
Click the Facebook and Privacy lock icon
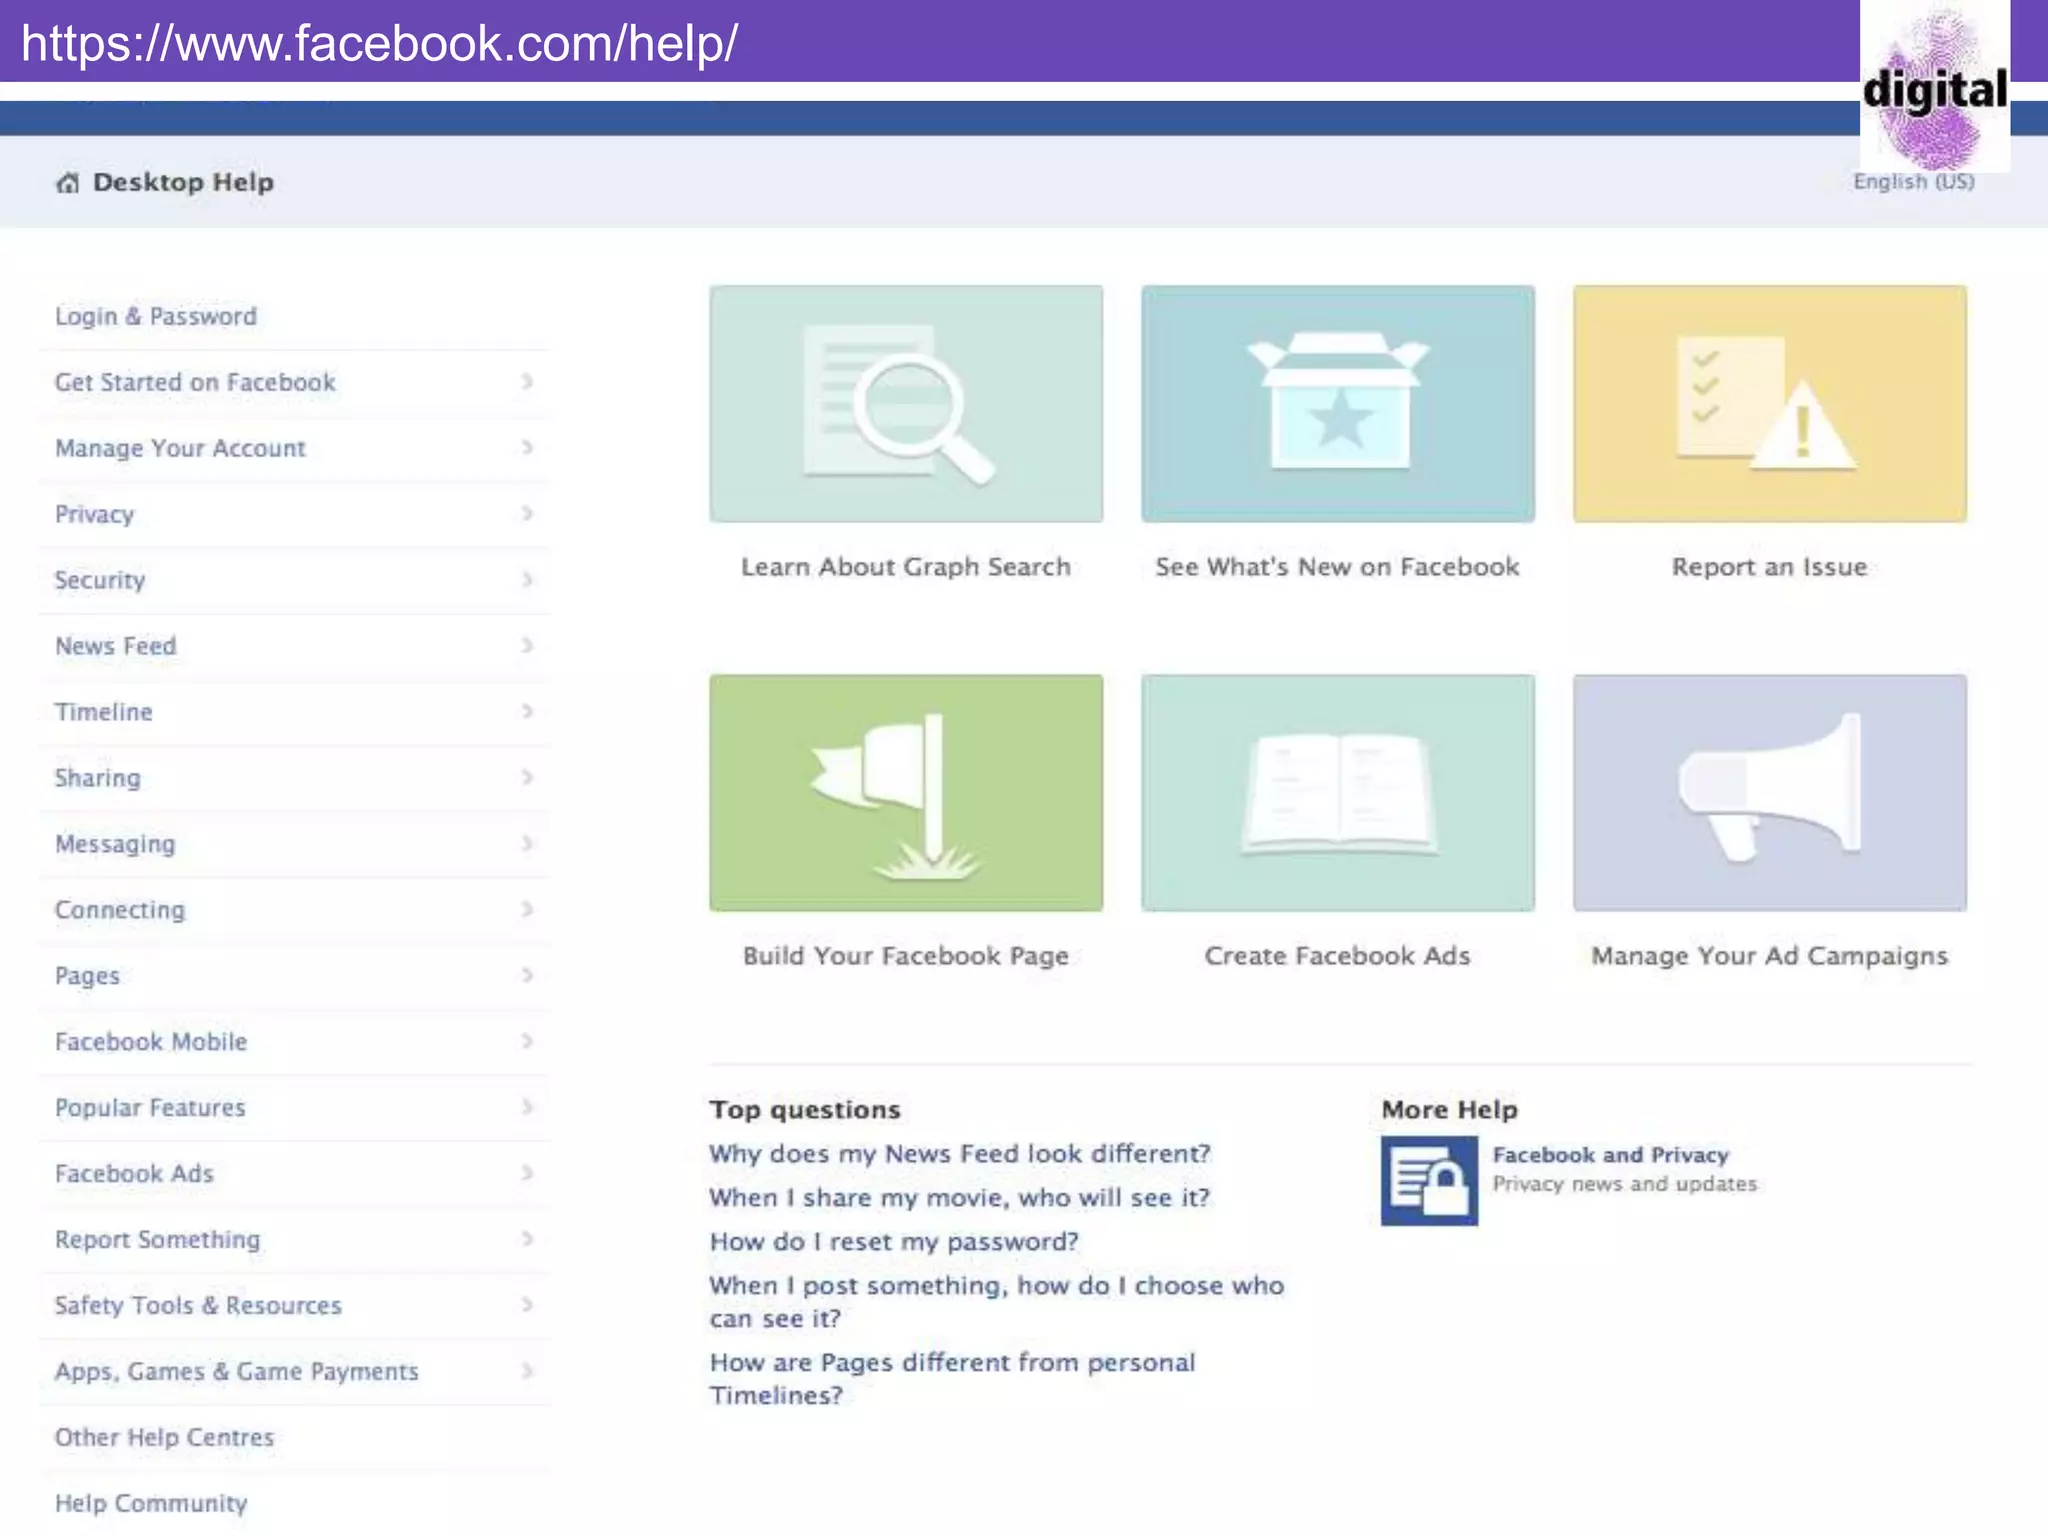click(x=1429, y=1181)
